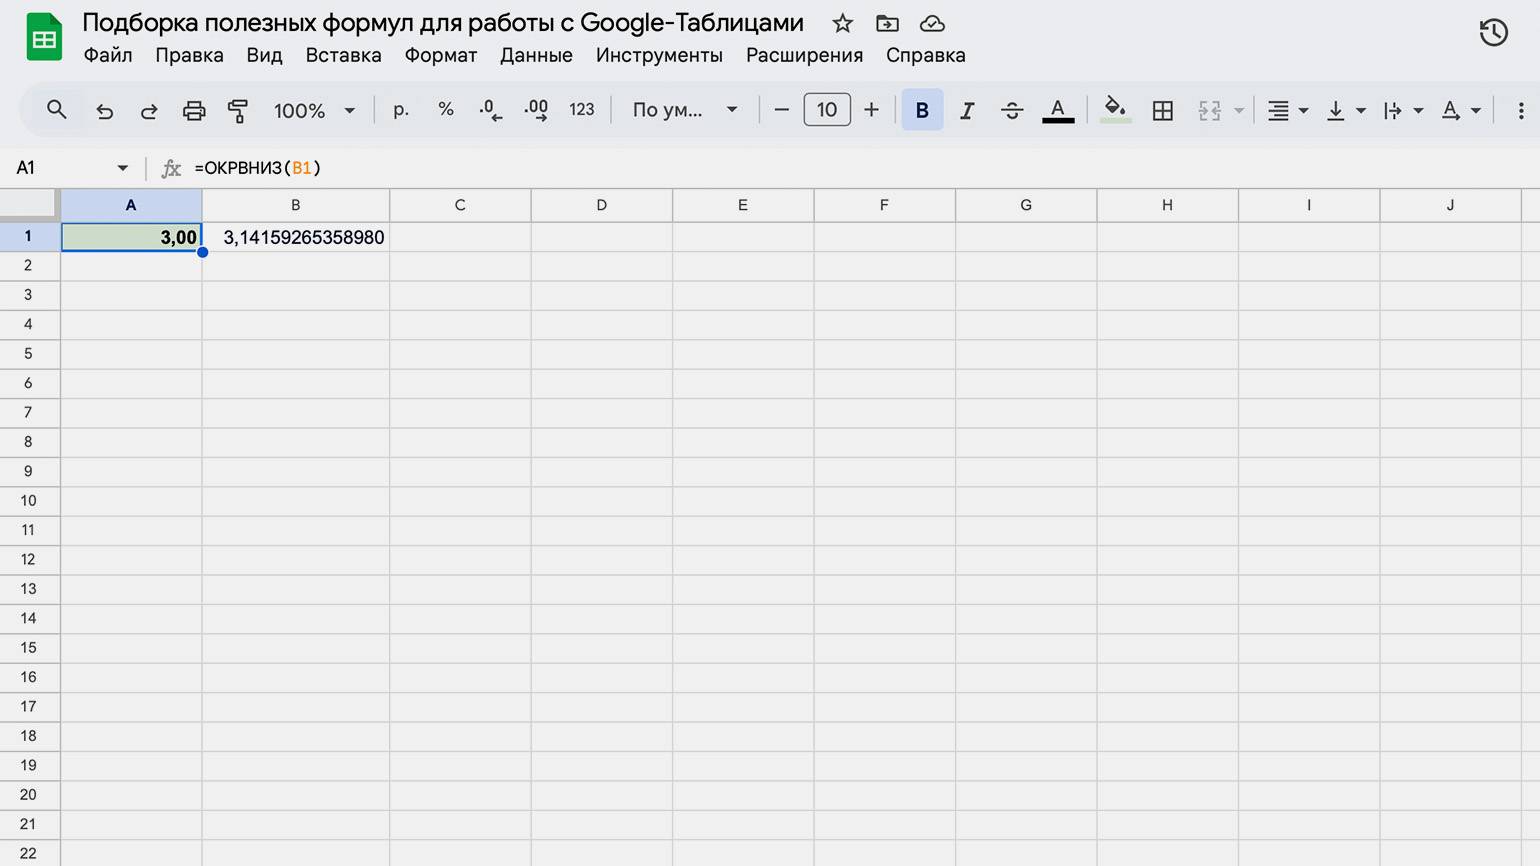Open the Данные menu

[x=536, y=55]
